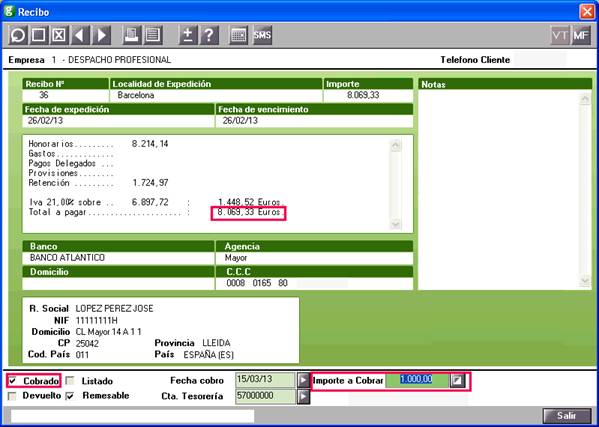Screen dimensions: 599x427
Task: Click the Salir button
Action: (x=567, y=416)
